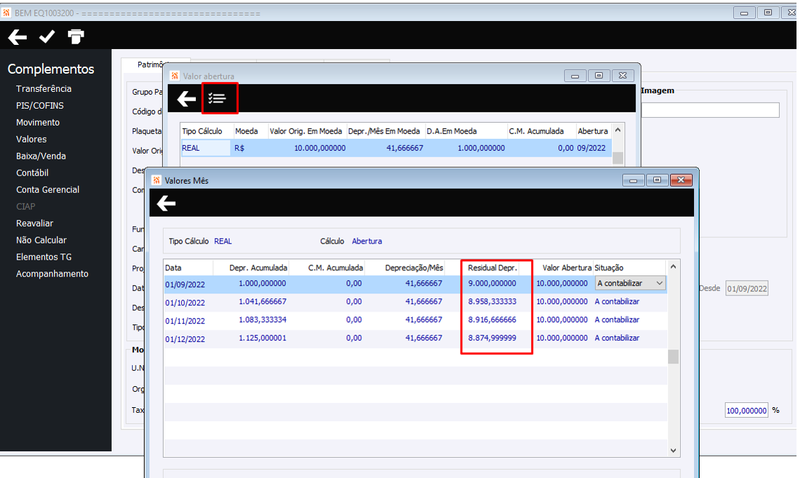Click back arrow in Valores Mês window
800x478 pixels.
166,203
